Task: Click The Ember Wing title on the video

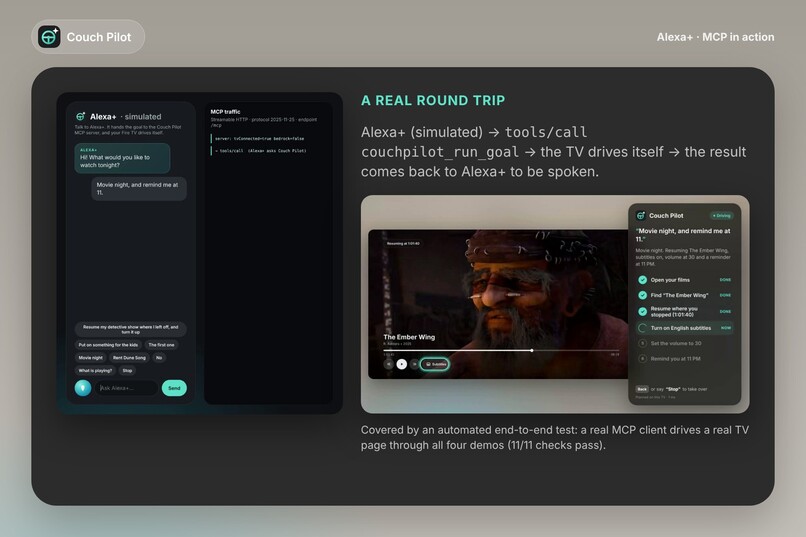Action: click(x=409, y=337)
